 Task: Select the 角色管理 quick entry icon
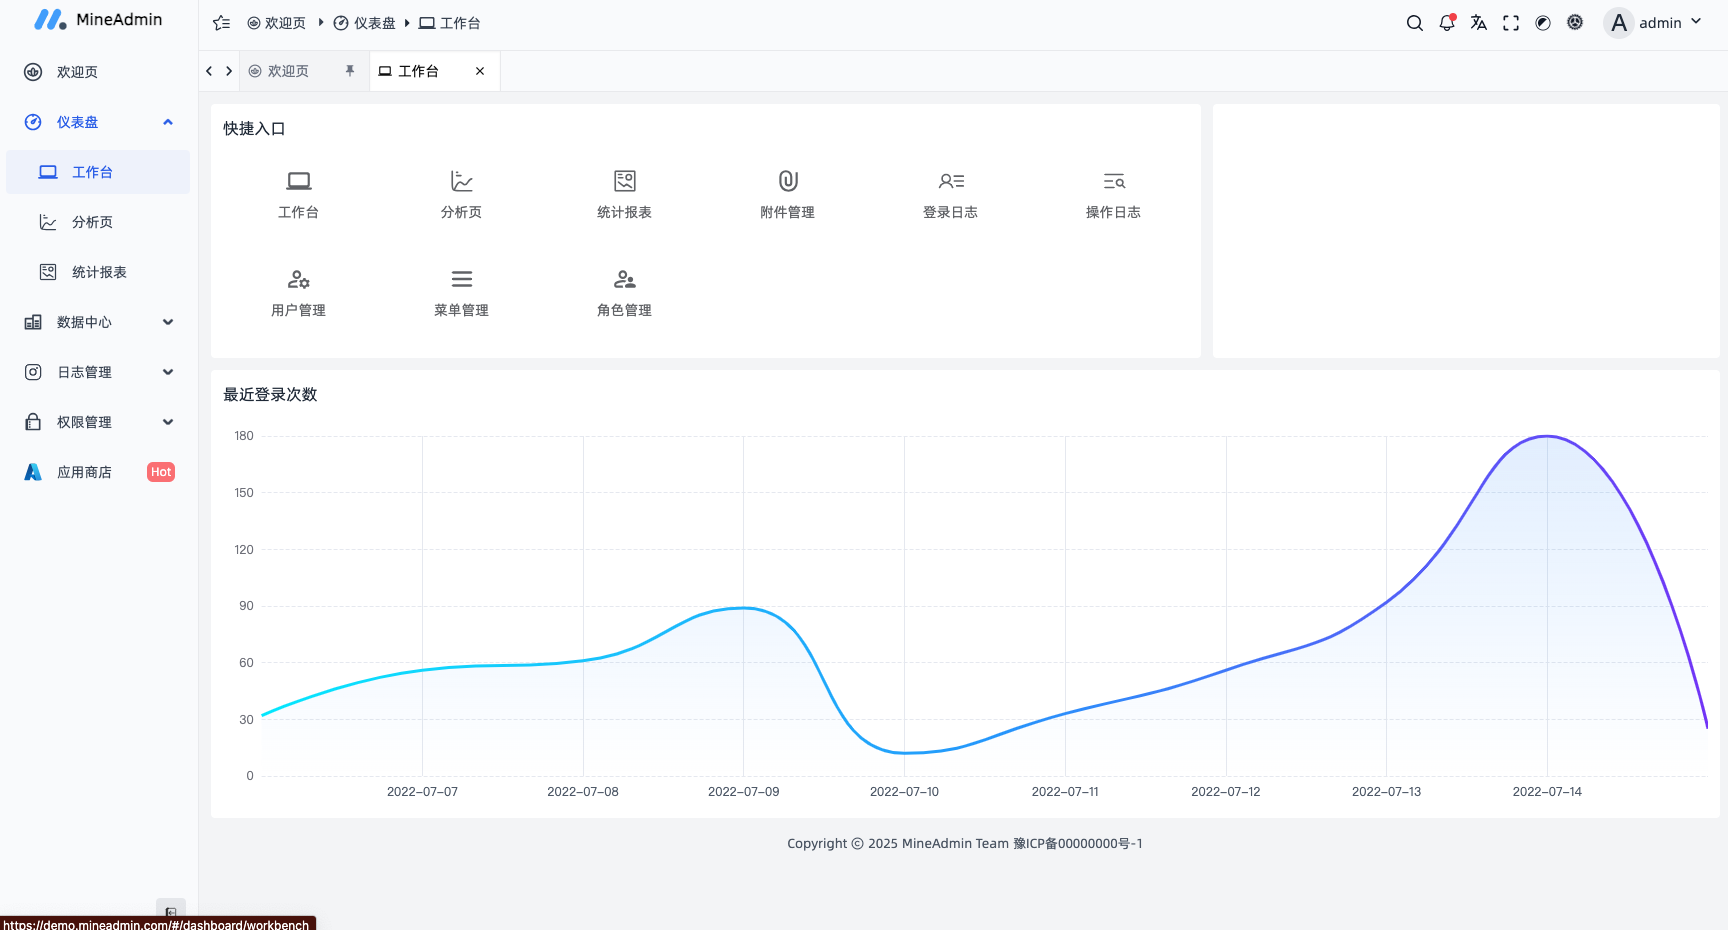point(624,290)
